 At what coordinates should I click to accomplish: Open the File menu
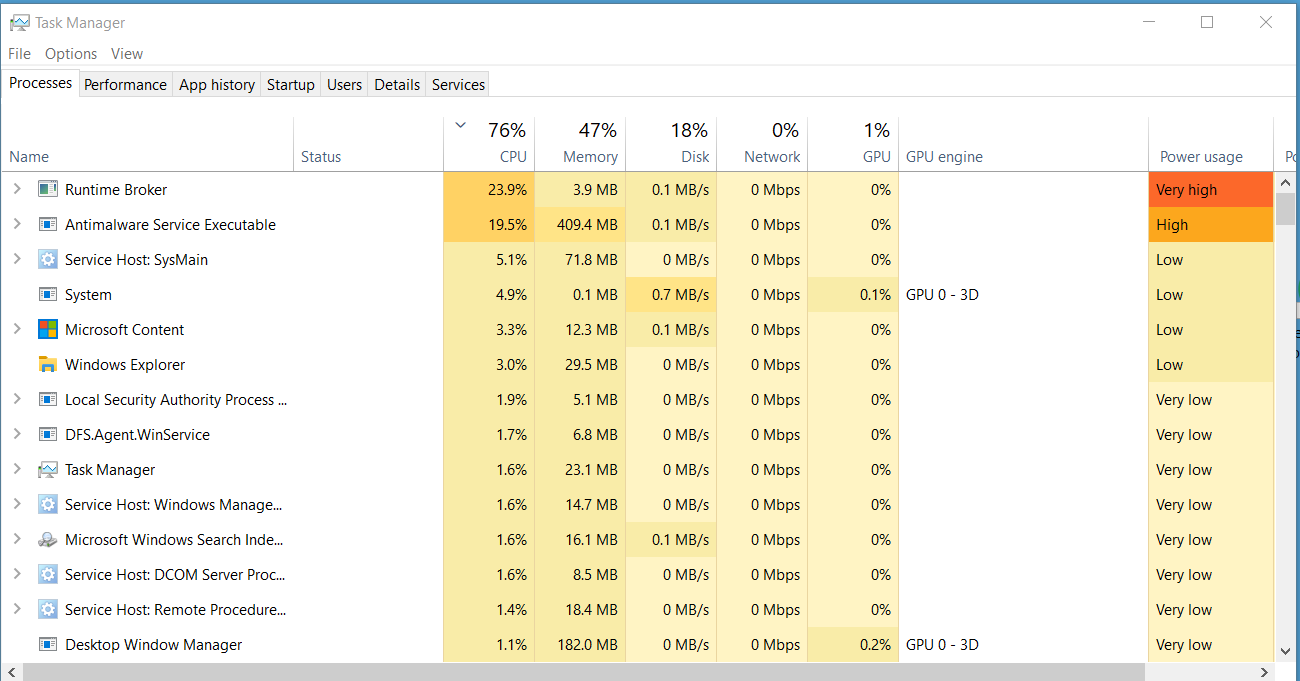[19, 53]
